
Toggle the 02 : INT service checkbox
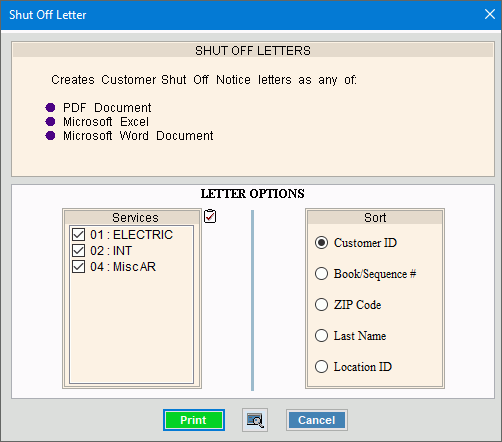pos(79,250)
